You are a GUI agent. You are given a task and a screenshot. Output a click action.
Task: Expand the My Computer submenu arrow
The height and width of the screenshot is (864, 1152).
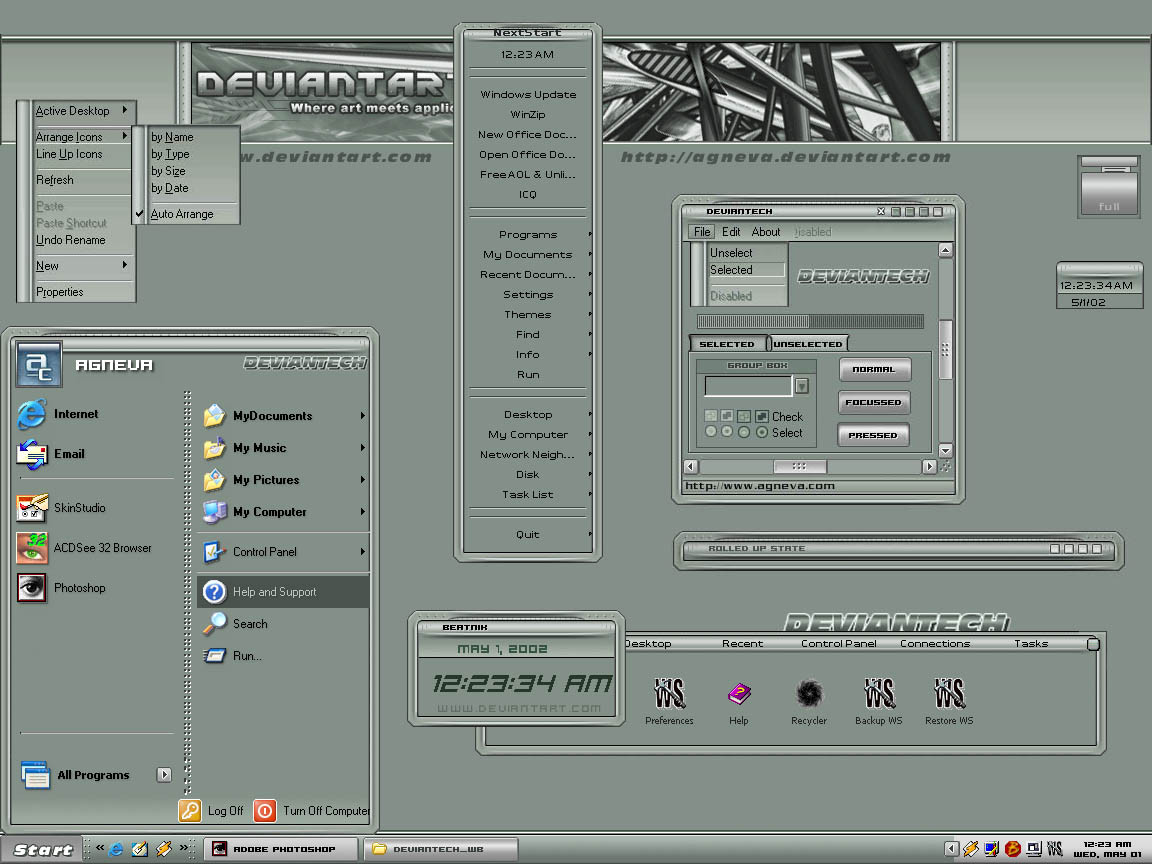(x=362, y=512)
